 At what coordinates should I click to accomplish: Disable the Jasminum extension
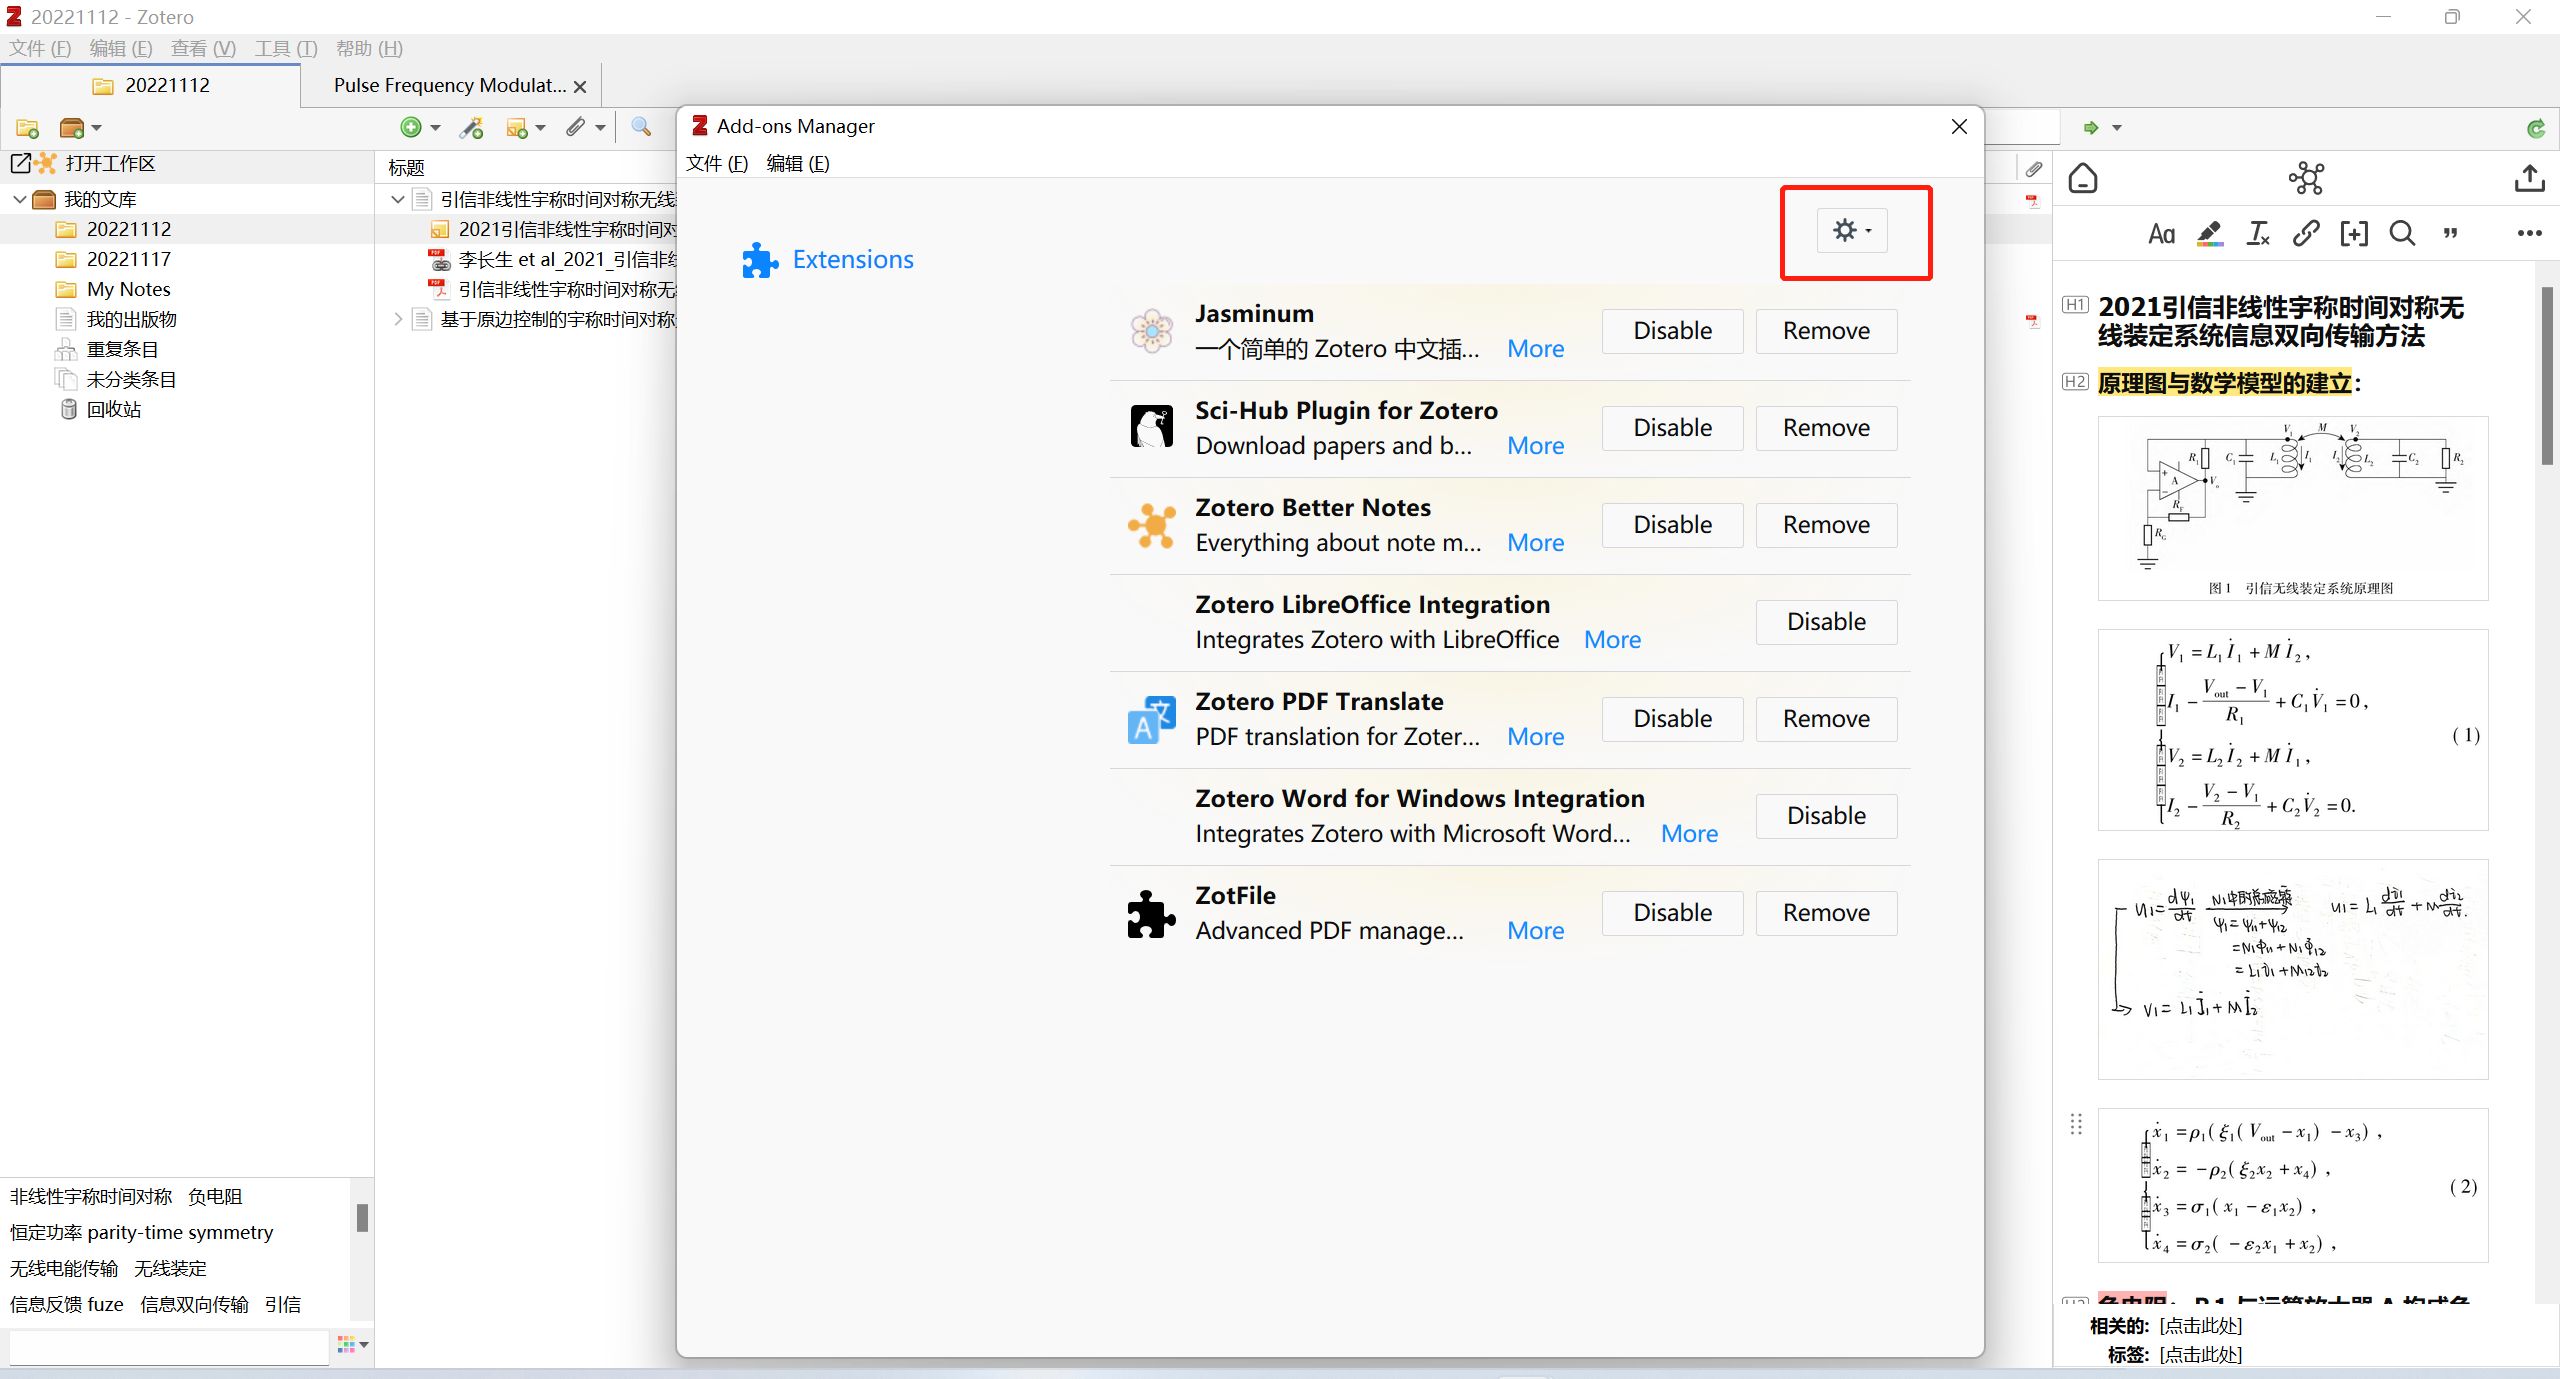[1672, 331]
